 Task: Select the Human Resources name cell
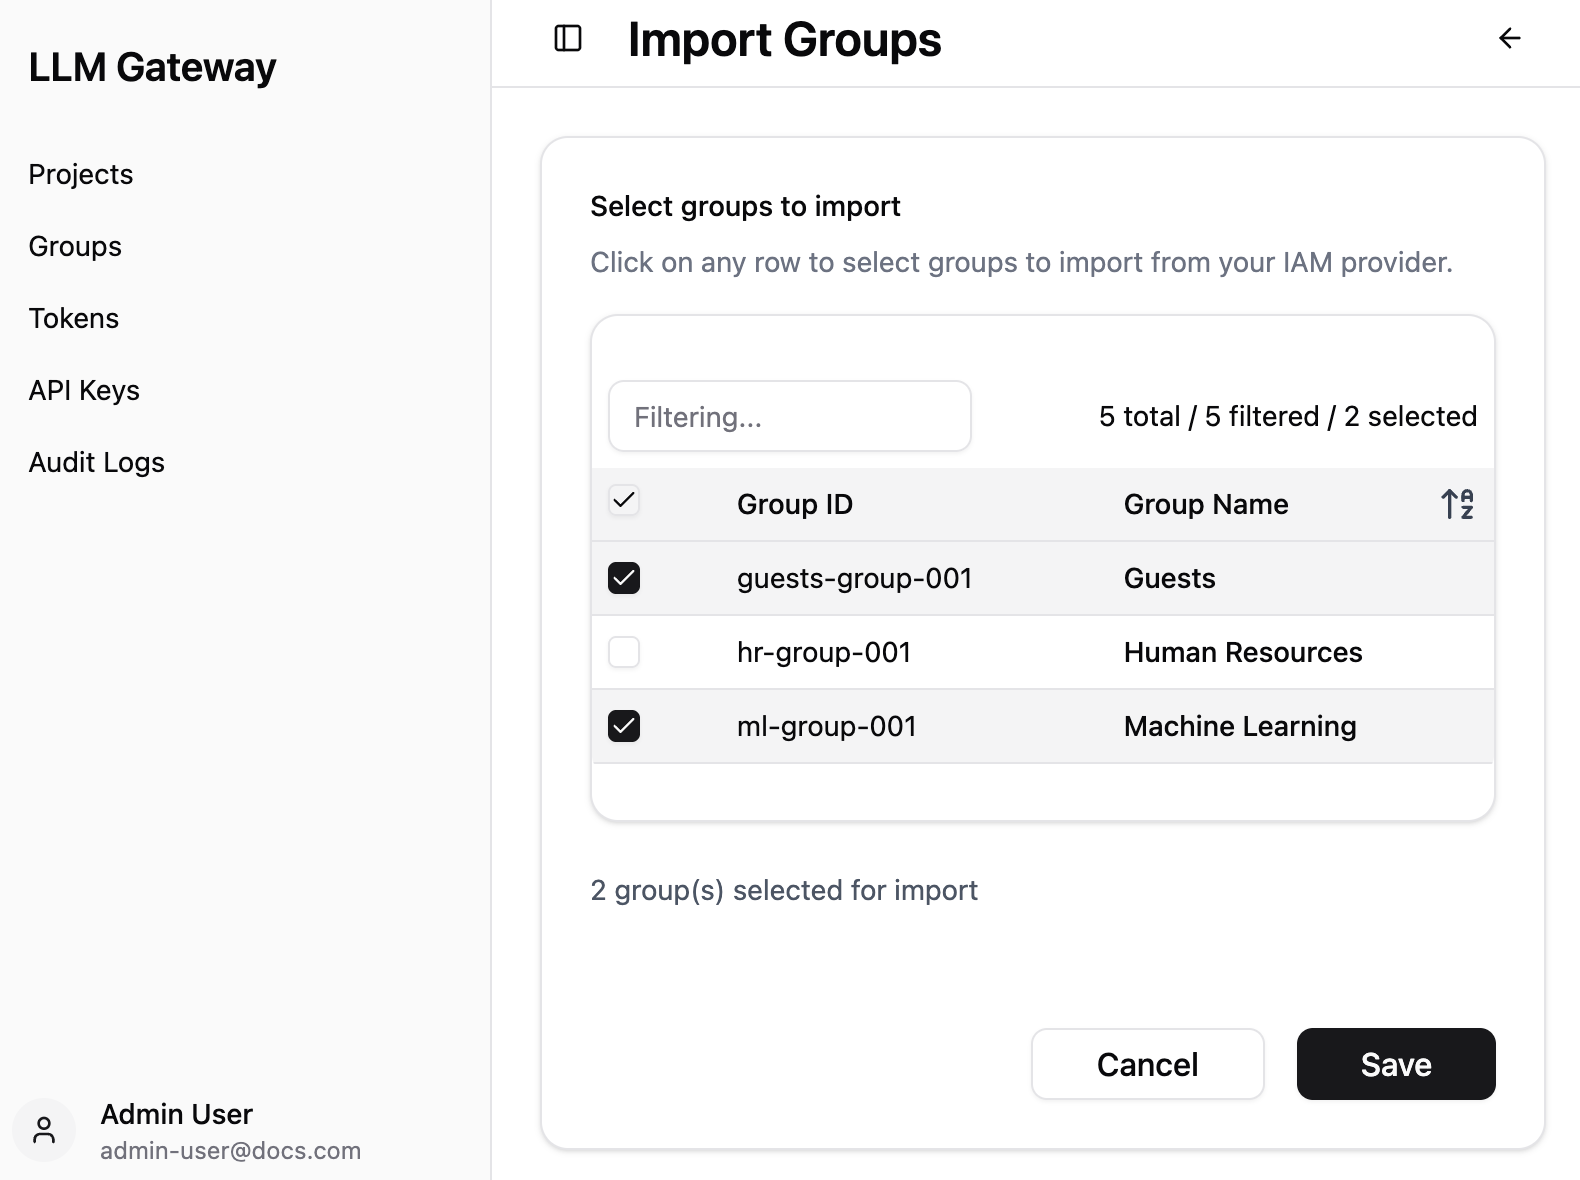[1243, 652]
